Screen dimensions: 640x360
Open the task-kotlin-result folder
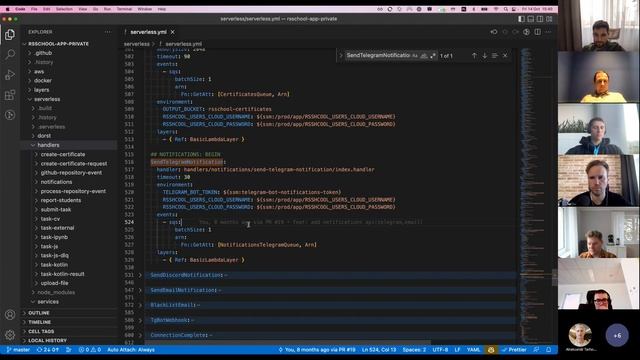62,274
